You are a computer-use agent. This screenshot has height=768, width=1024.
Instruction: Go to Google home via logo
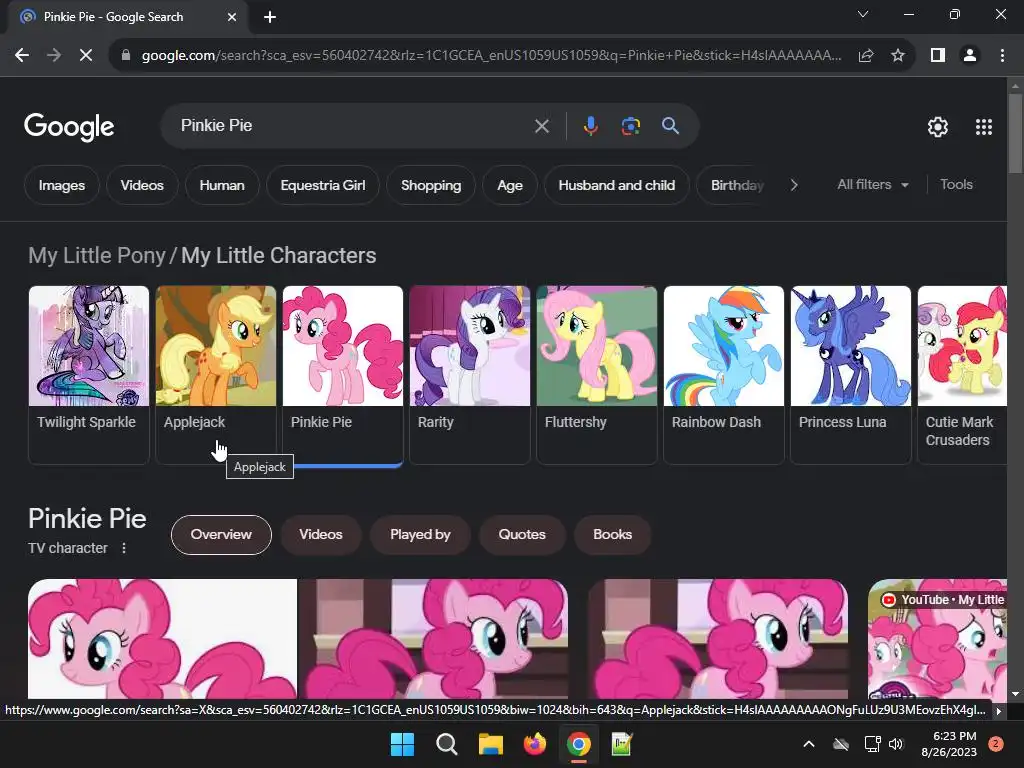pyautogui.click(x=69, y=127)
